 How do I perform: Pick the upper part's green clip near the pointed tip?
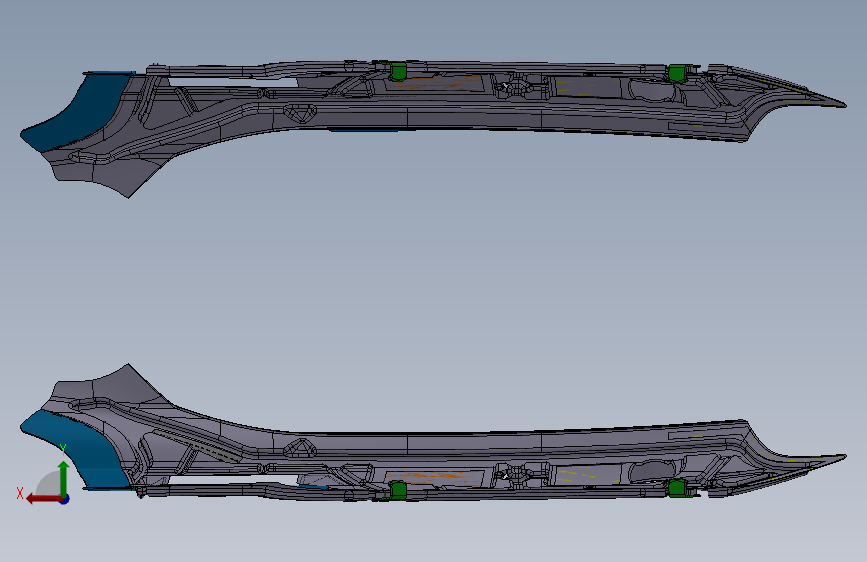tap(677, 74)
